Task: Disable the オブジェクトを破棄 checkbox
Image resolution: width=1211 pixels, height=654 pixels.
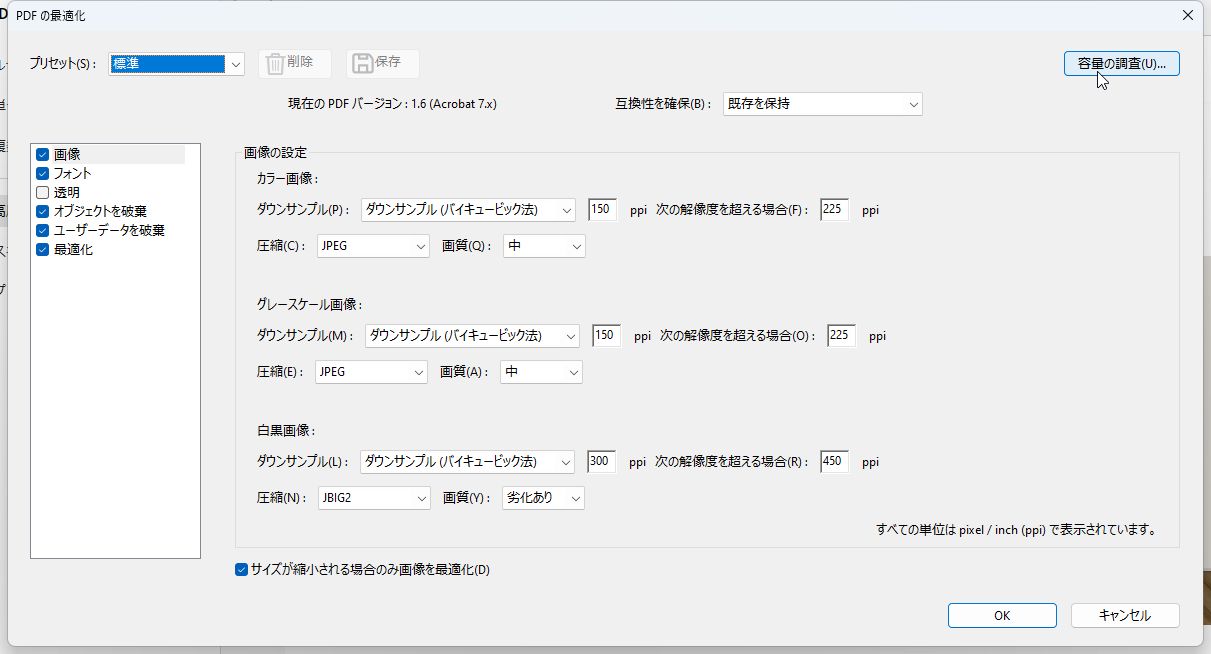Action: tap(41, 211)
